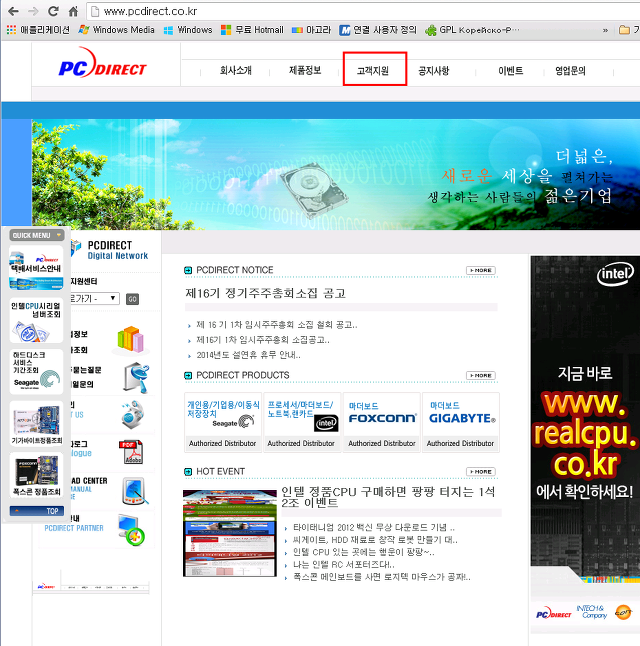Click the globe contact us icon
This screenshot has height=646, width=640.
tap(134, 415)
